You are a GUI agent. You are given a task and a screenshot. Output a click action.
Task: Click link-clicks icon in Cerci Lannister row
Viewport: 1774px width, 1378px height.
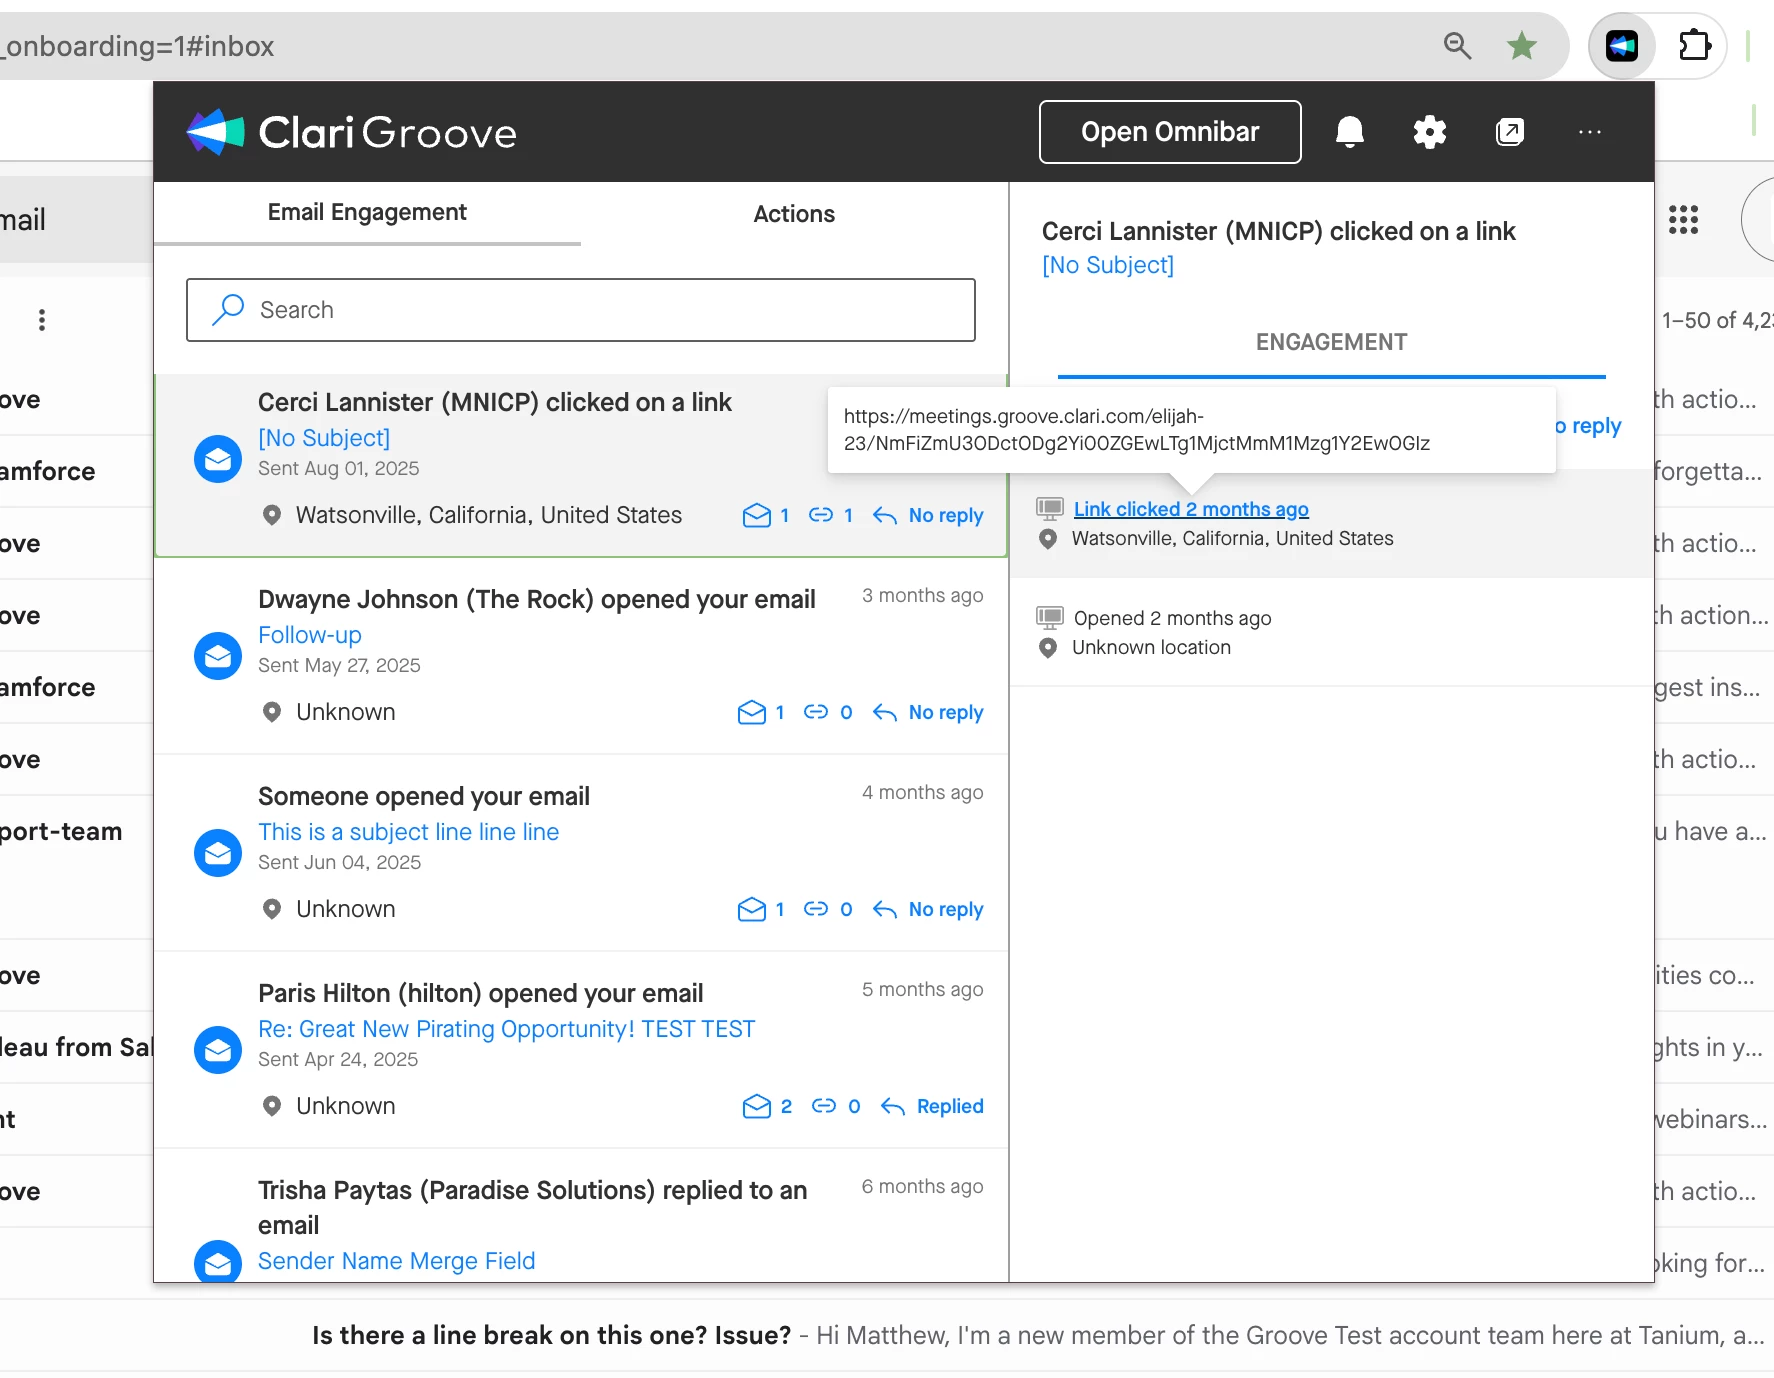pyautogui.click(x=821, y=515)
